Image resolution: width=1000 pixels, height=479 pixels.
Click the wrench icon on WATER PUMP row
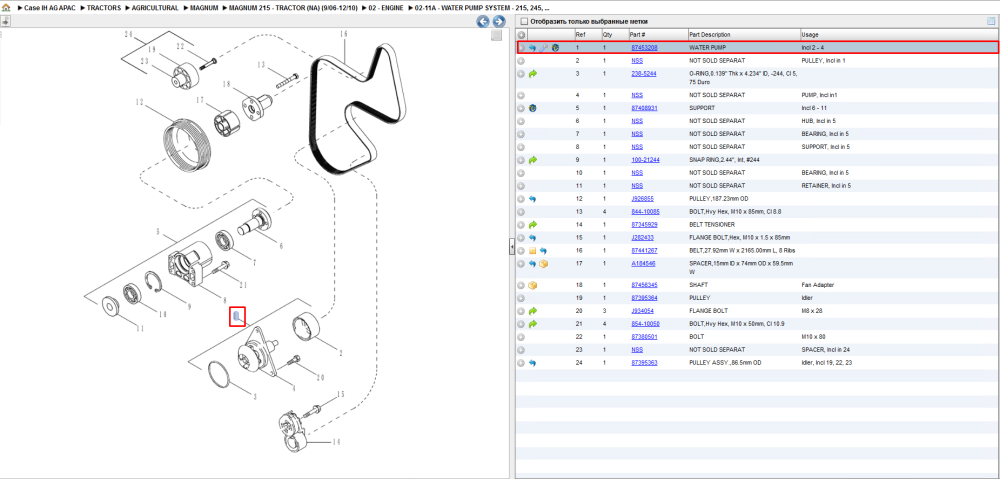click(x=544, y=48)
